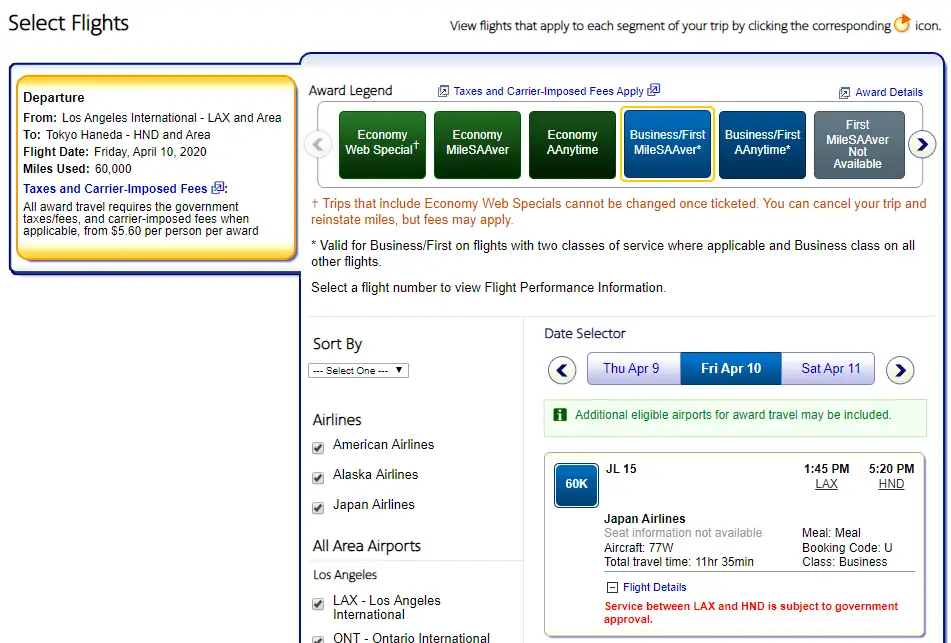Viewport: 951px width, 643px height.
Task: Click the JL 15 flight number
Action: [x=621, y=469]
